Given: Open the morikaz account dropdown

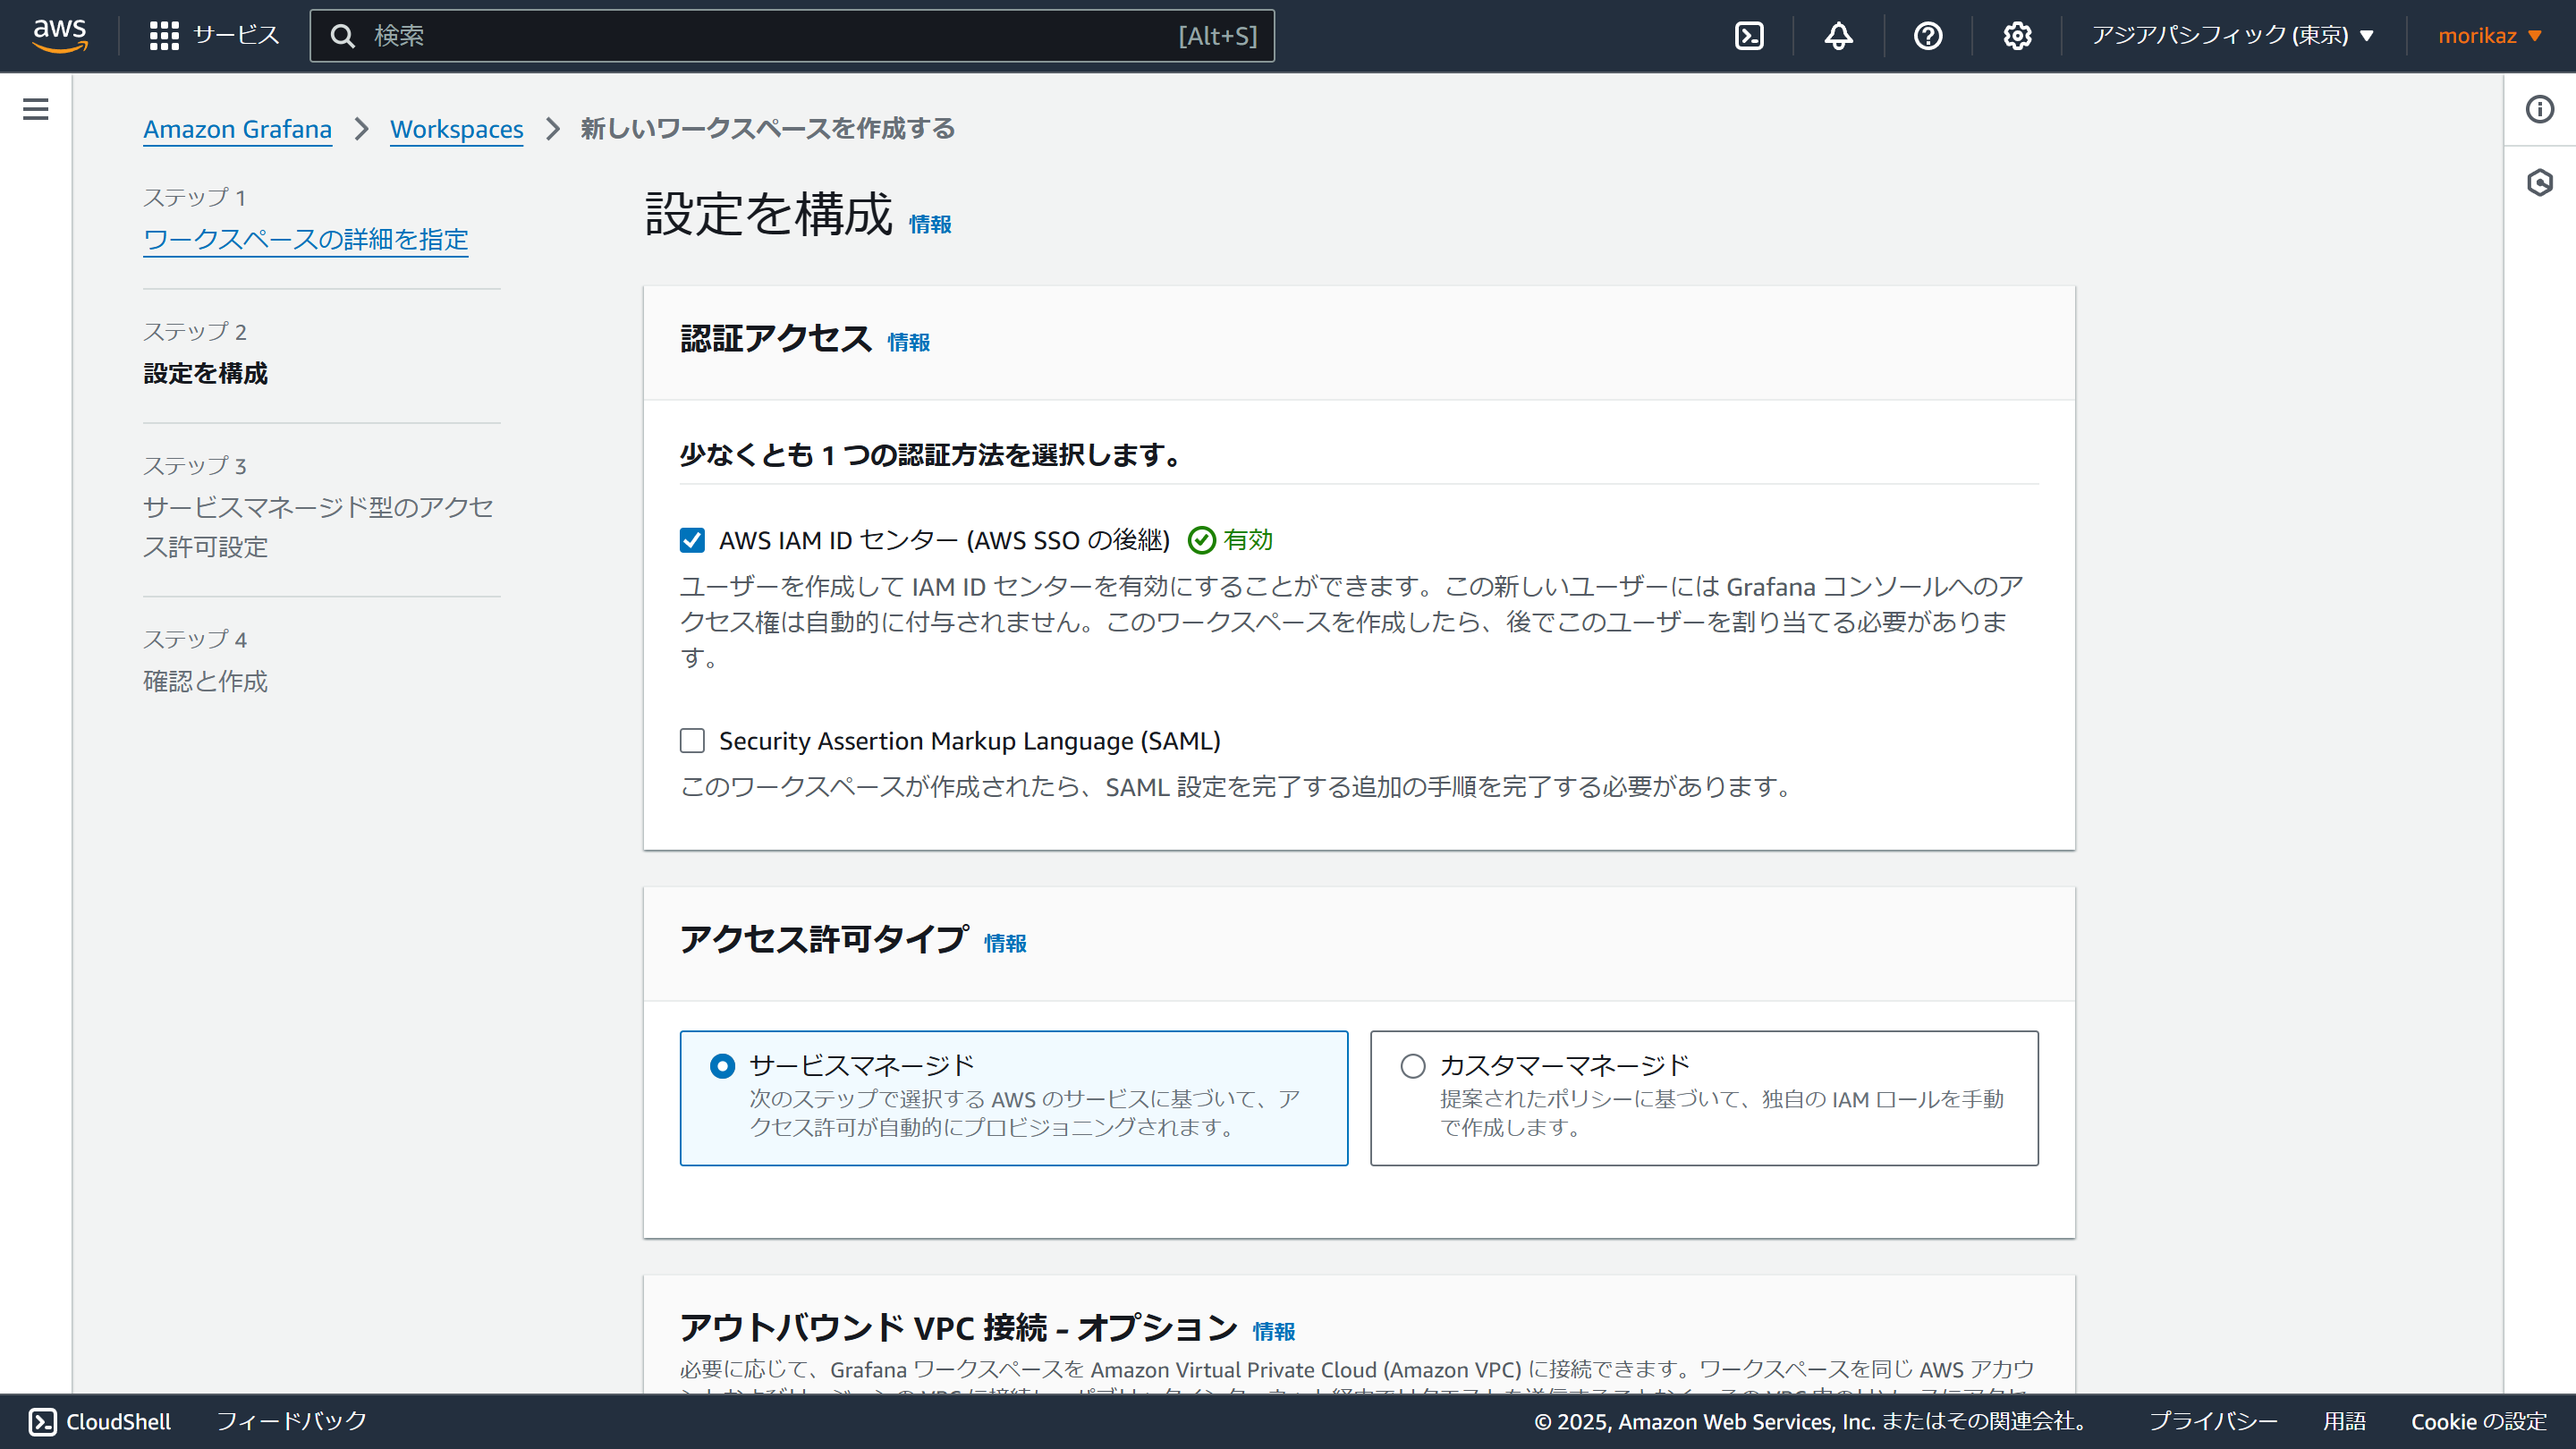Looking at the screenshot, I should coord(2489,36).
